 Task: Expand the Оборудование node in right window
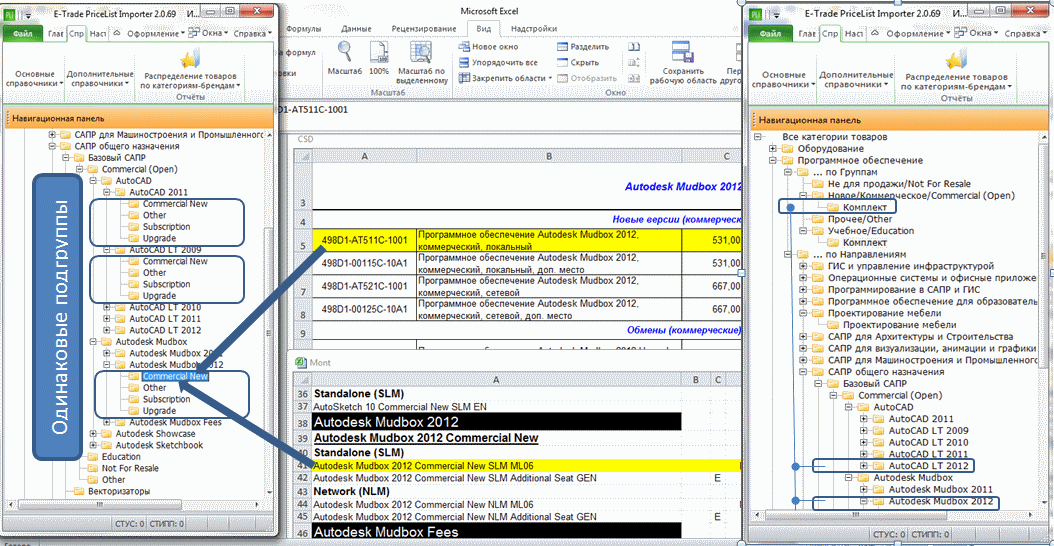773,149
